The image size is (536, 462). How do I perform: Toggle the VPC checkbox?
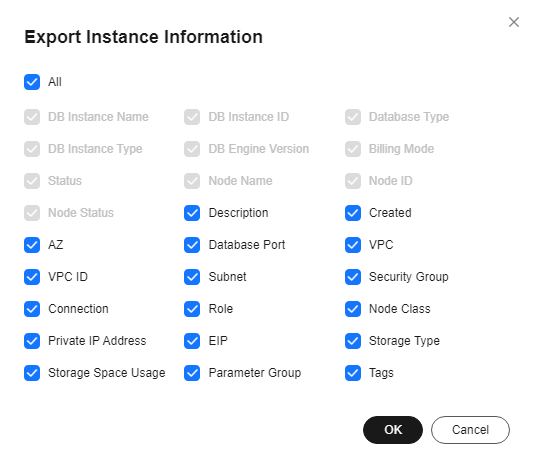click(353, 245)
